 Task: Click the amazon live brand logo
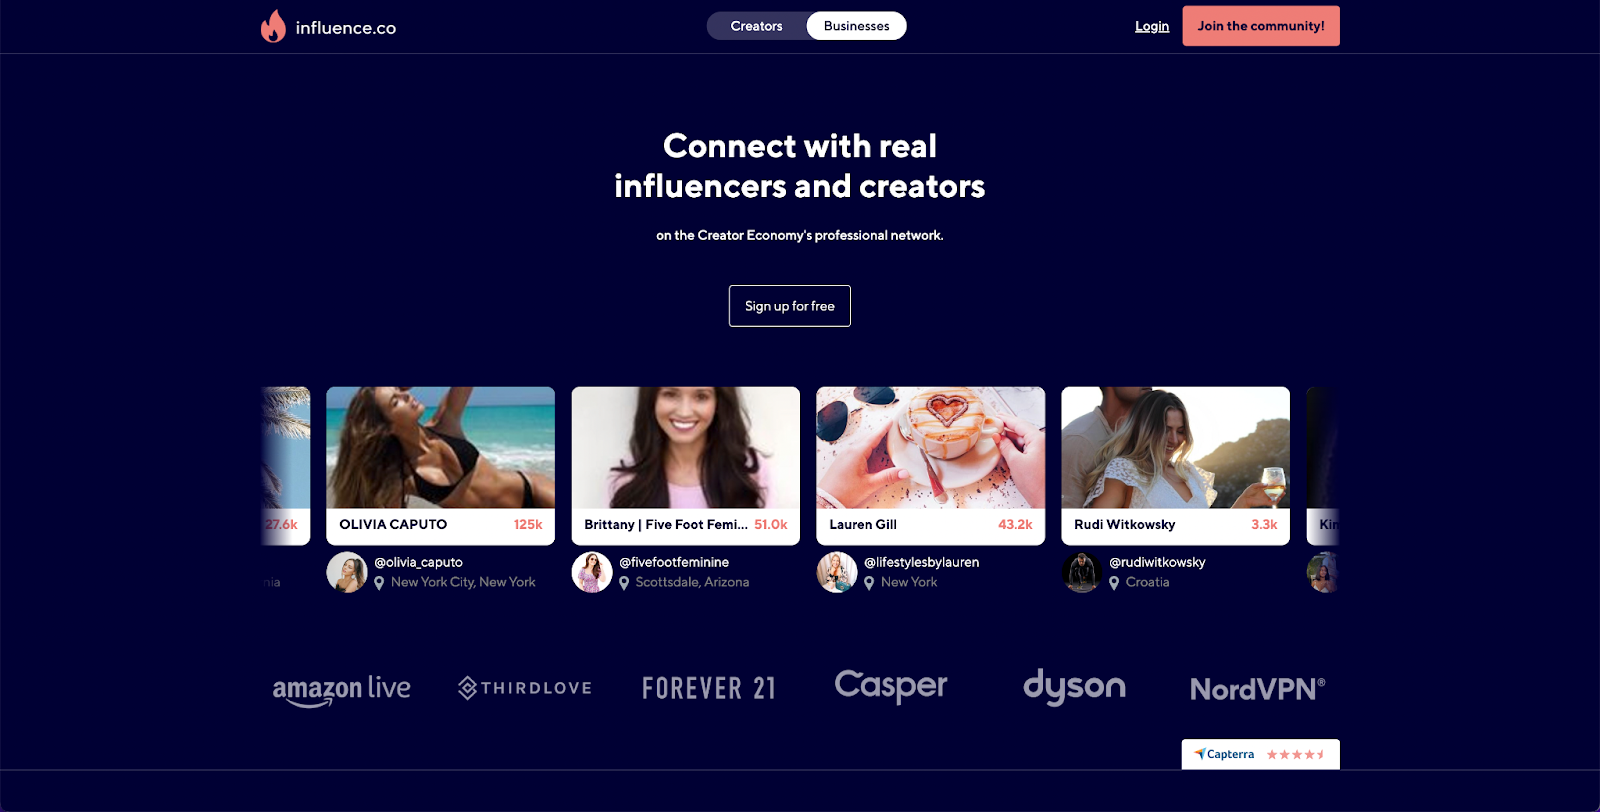(341, 690)
